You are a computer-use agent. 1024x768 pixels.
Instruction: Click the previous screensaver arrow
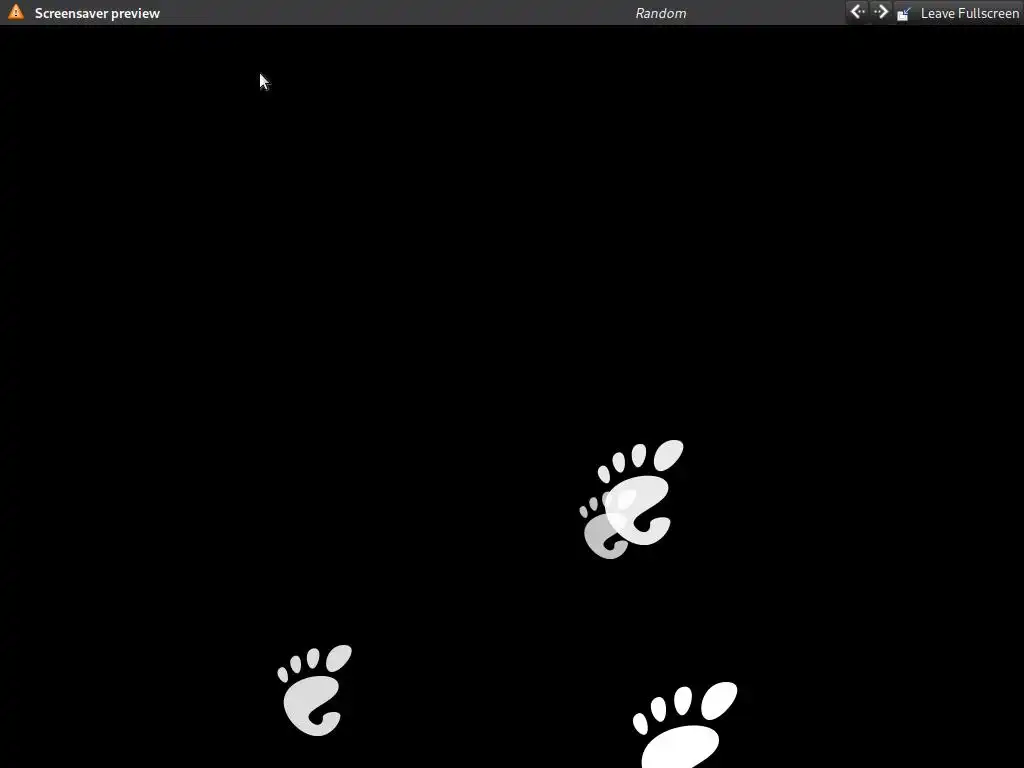857,12
